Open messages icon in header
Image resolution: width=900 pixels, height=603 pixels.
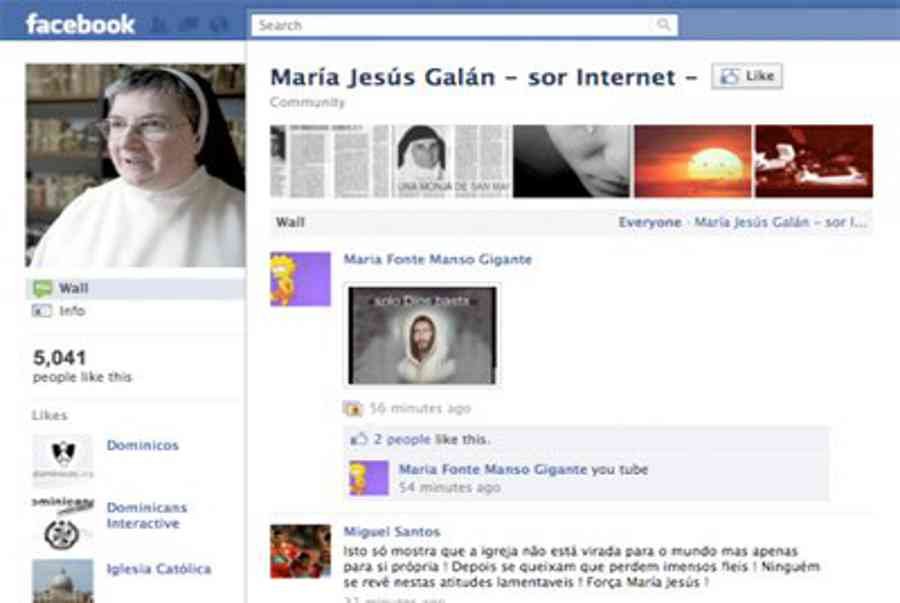pos(189,25)
